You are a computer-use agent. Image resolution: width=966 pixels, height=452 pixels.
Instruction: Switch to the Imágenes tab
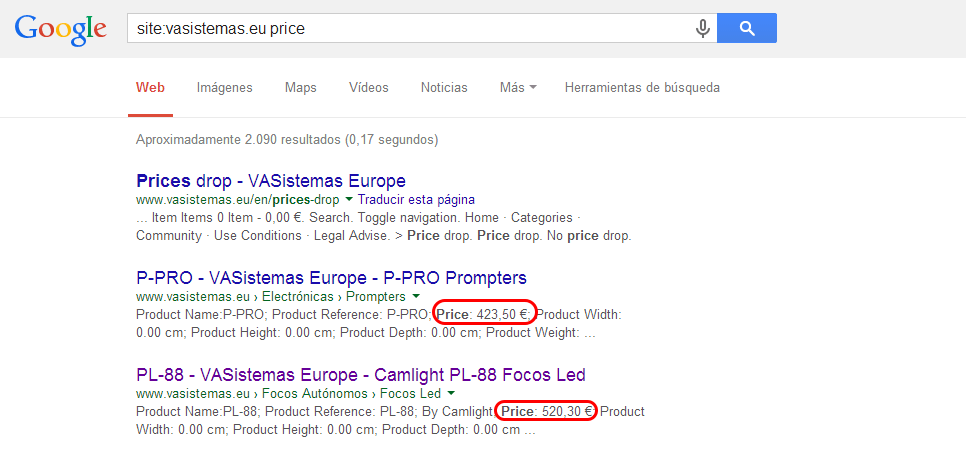click(224, 87)
